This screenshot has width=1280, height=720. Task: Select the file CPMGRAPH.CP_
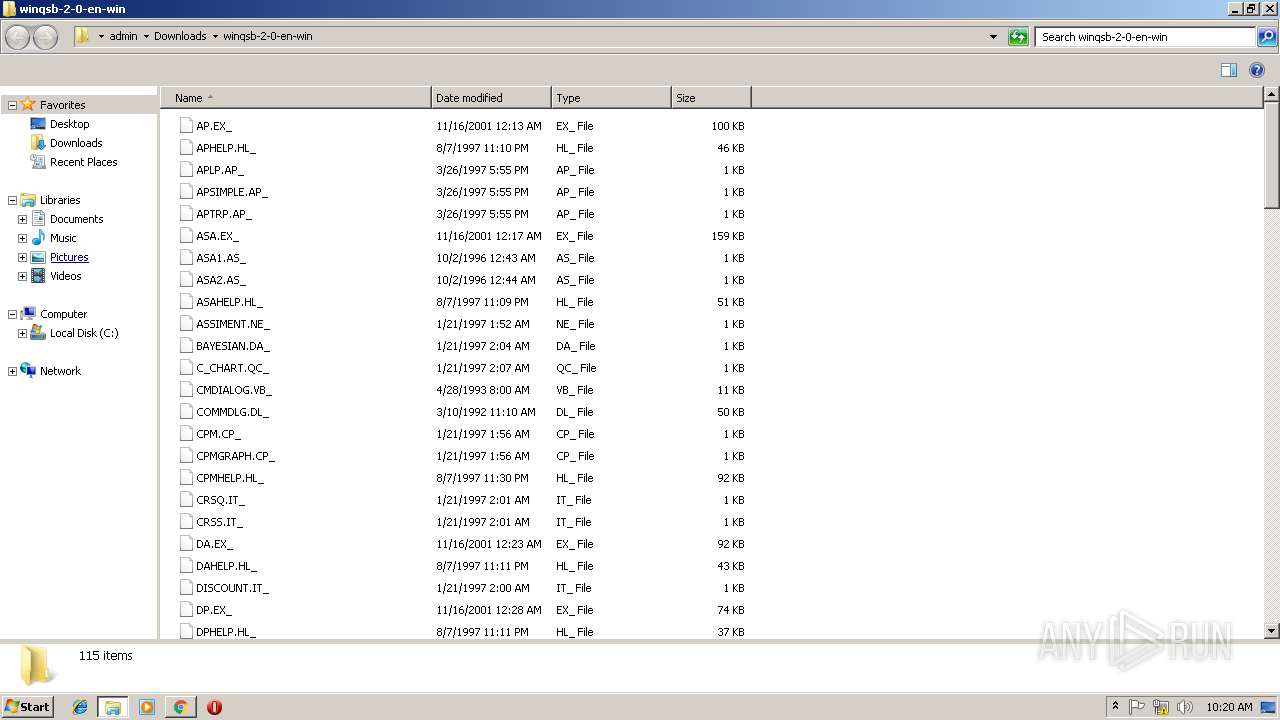235,456
